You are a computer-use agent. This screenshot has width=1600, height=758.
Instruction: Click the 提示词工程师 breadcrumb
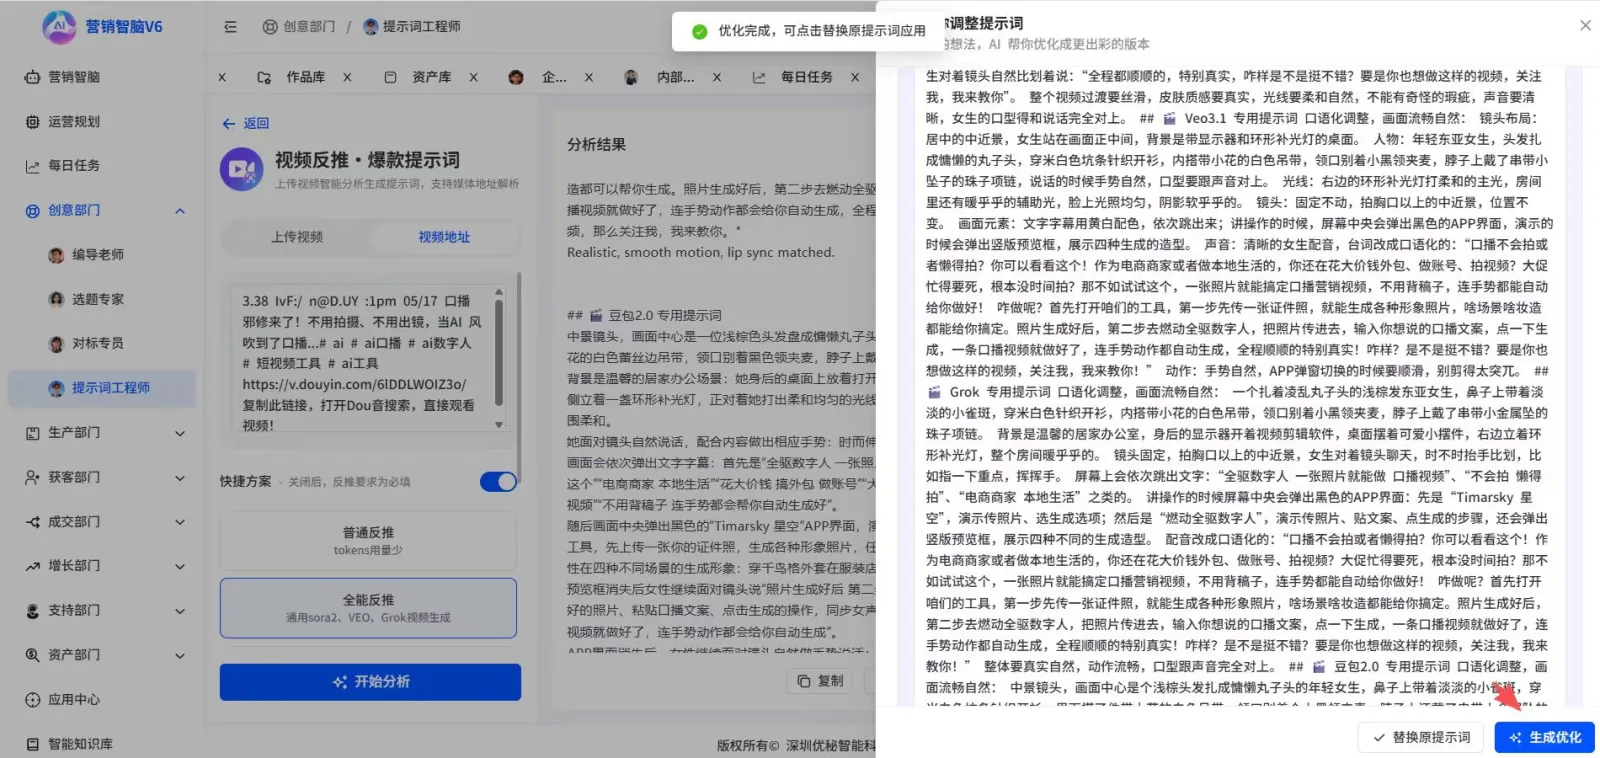point(412,27)
